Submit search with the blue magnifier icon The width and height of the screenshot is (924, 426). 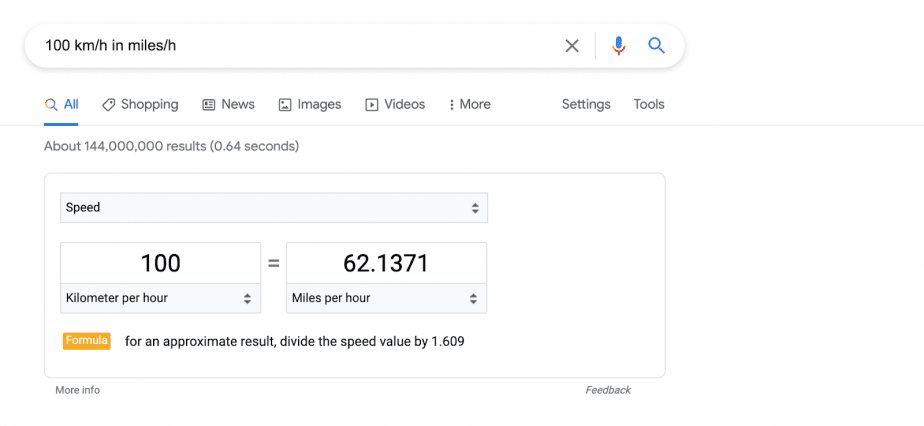656,45
